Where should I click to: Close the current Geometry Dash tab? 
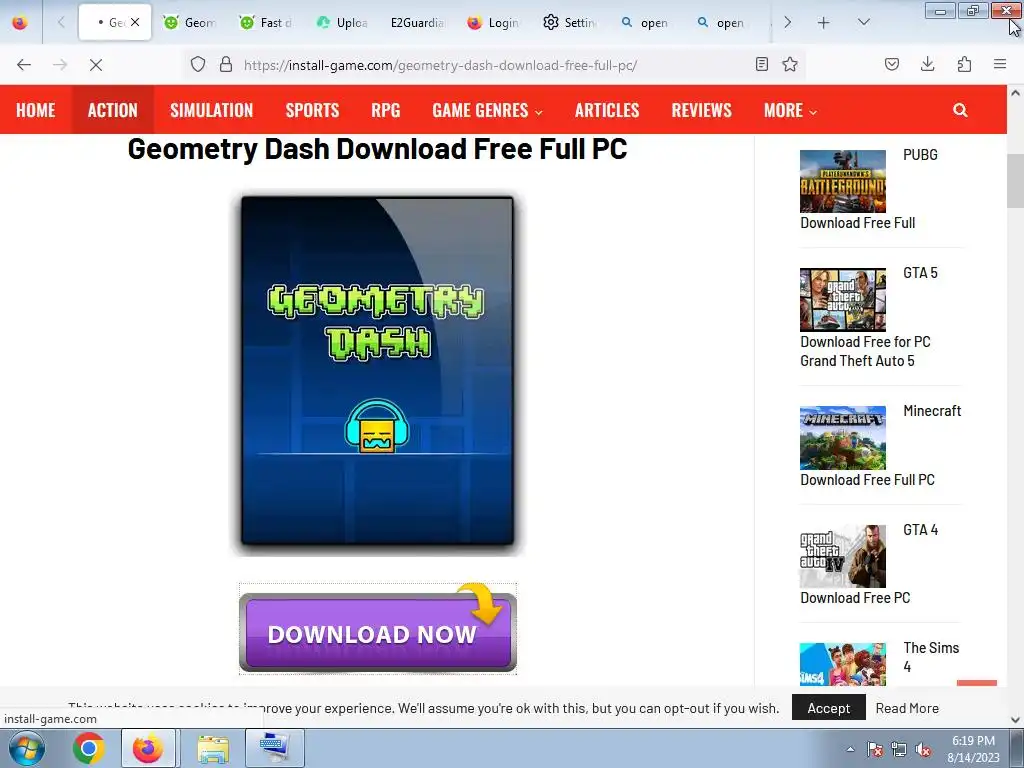click(135, 22)
